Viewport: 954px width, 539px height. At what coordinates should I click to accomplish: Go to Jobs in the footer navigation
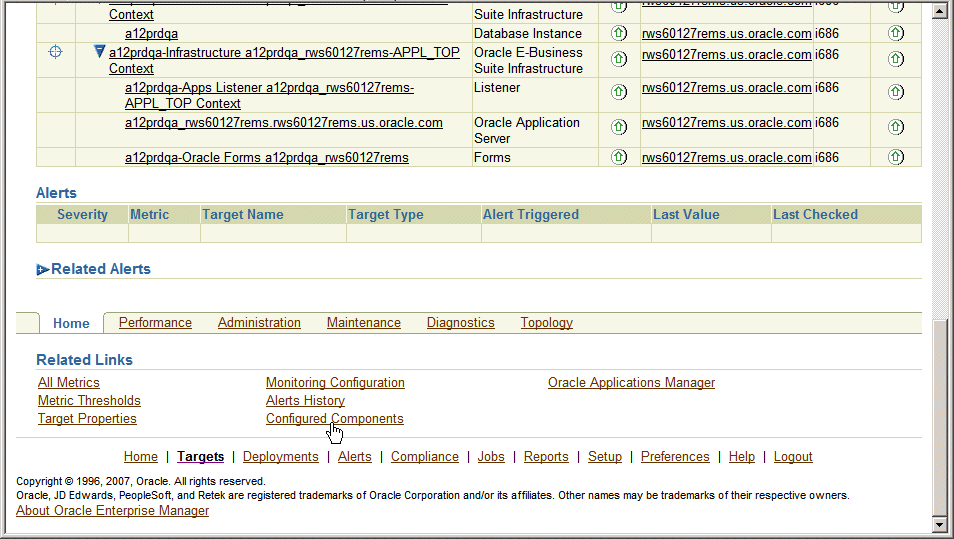point(491,456)
